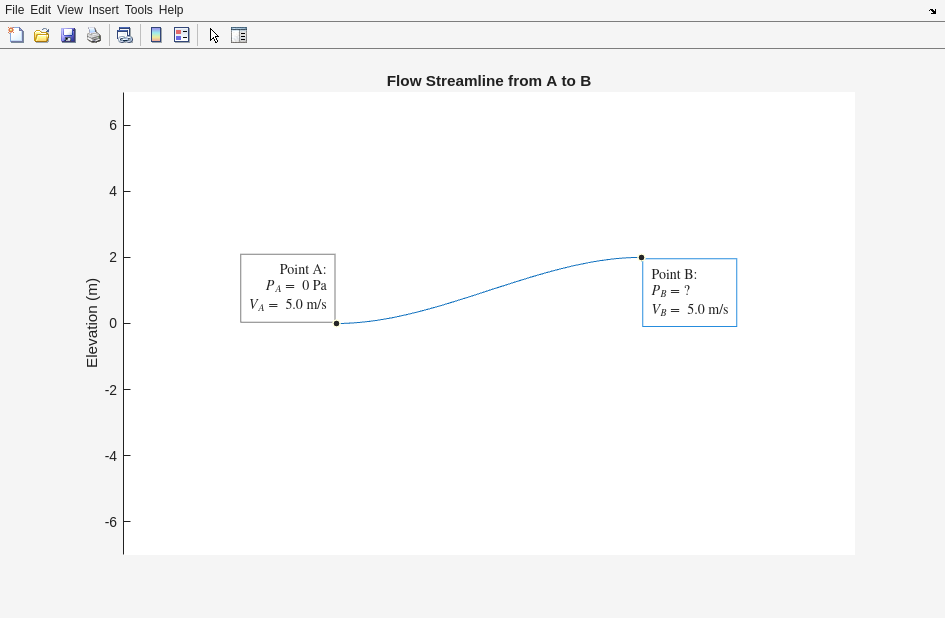This screenshot has height=618, width=945.
Task: Print the figure using the printer icon
Action: (x=94, y=35)
